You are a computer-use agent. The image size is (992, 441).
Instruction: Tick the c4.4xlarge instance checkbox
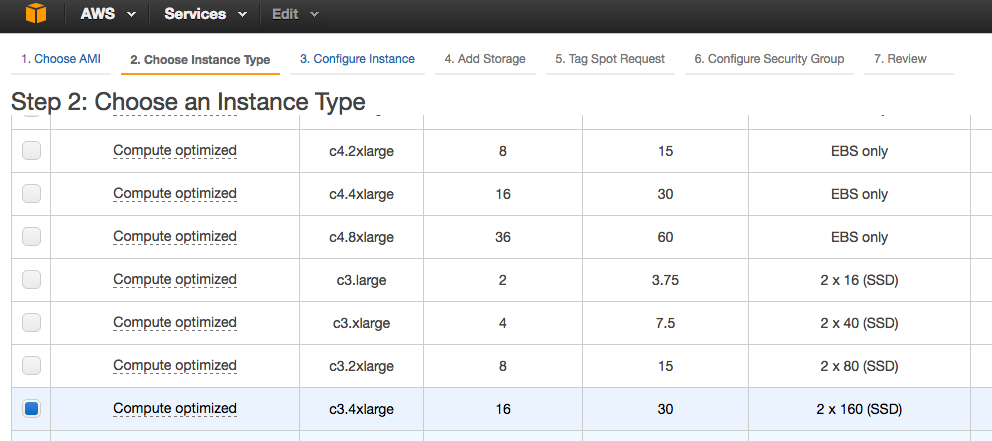pos(32,194)
